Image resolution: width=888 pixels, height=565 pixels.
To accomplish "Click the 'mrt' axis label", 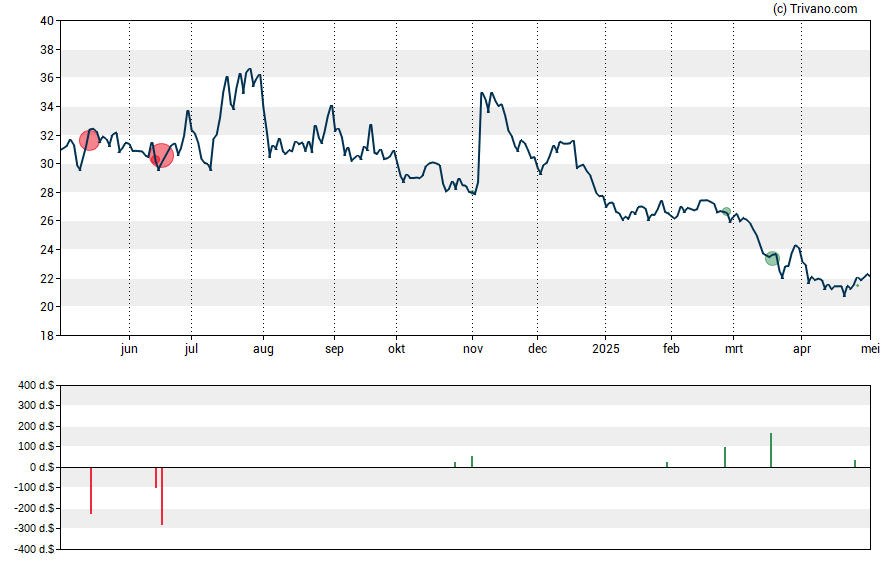I will coord(734,349).
